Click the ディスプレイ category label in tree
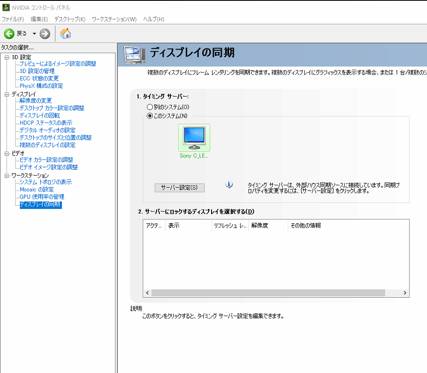 tap(24, 94)
